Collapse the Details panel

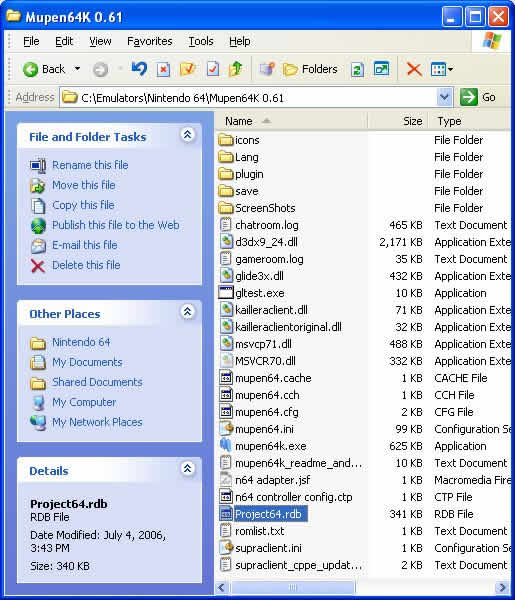point(187,469)
